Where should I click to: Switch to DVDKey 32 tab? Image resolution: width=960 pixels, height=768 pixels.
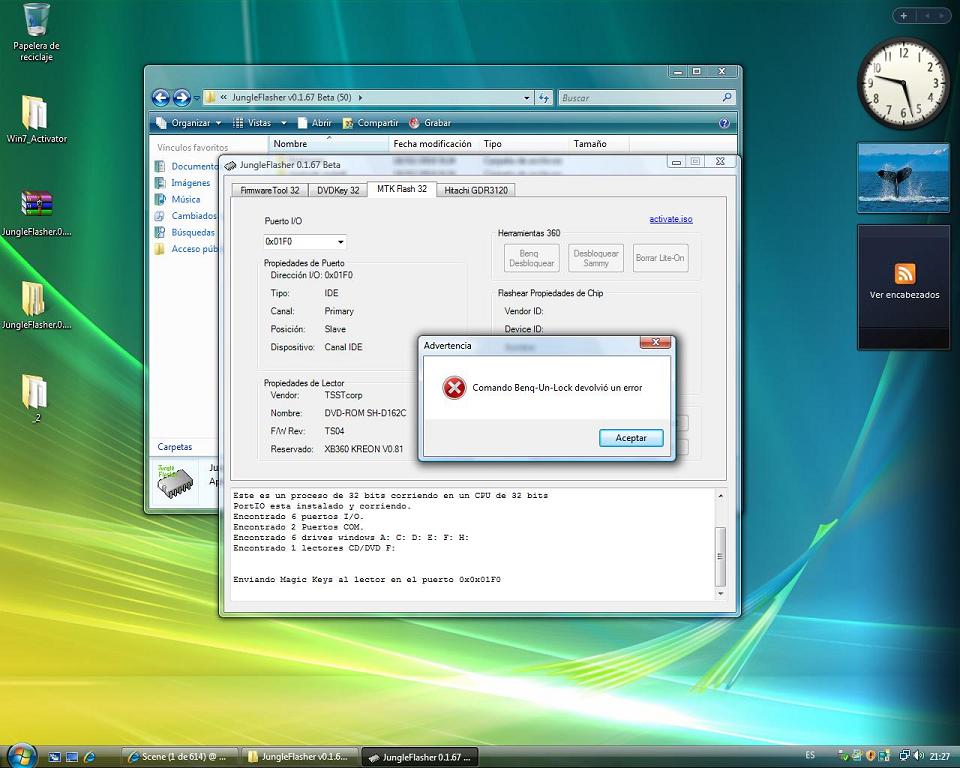(x=338, y=190)
